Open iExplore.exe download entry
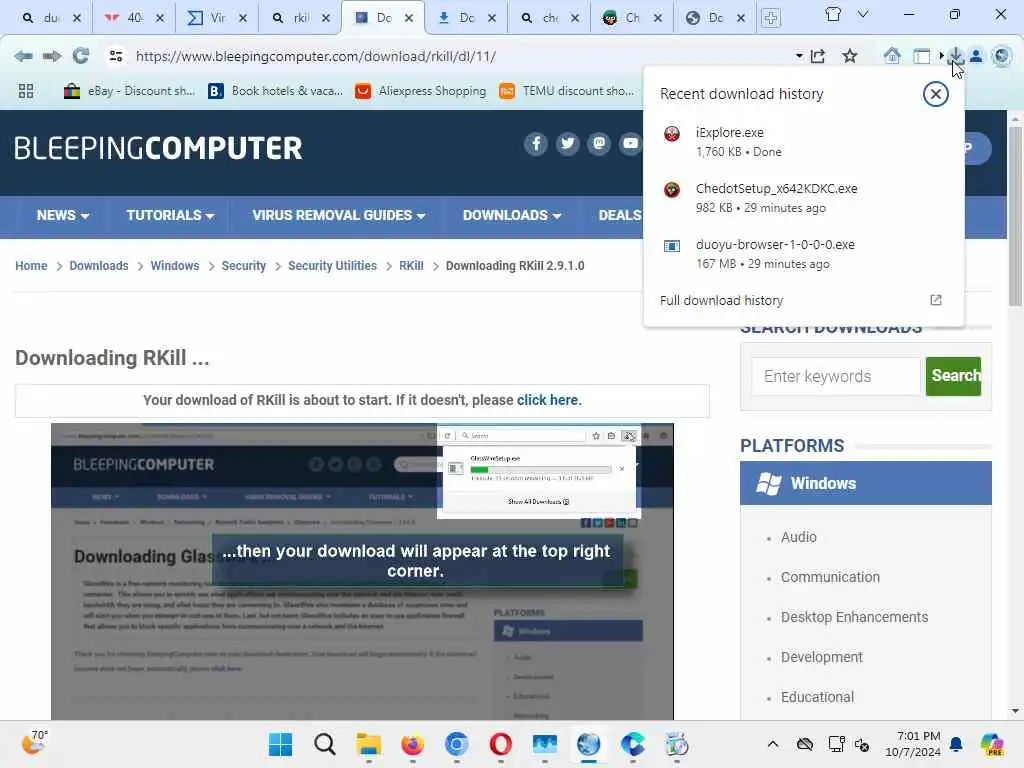 click(804, 142)
